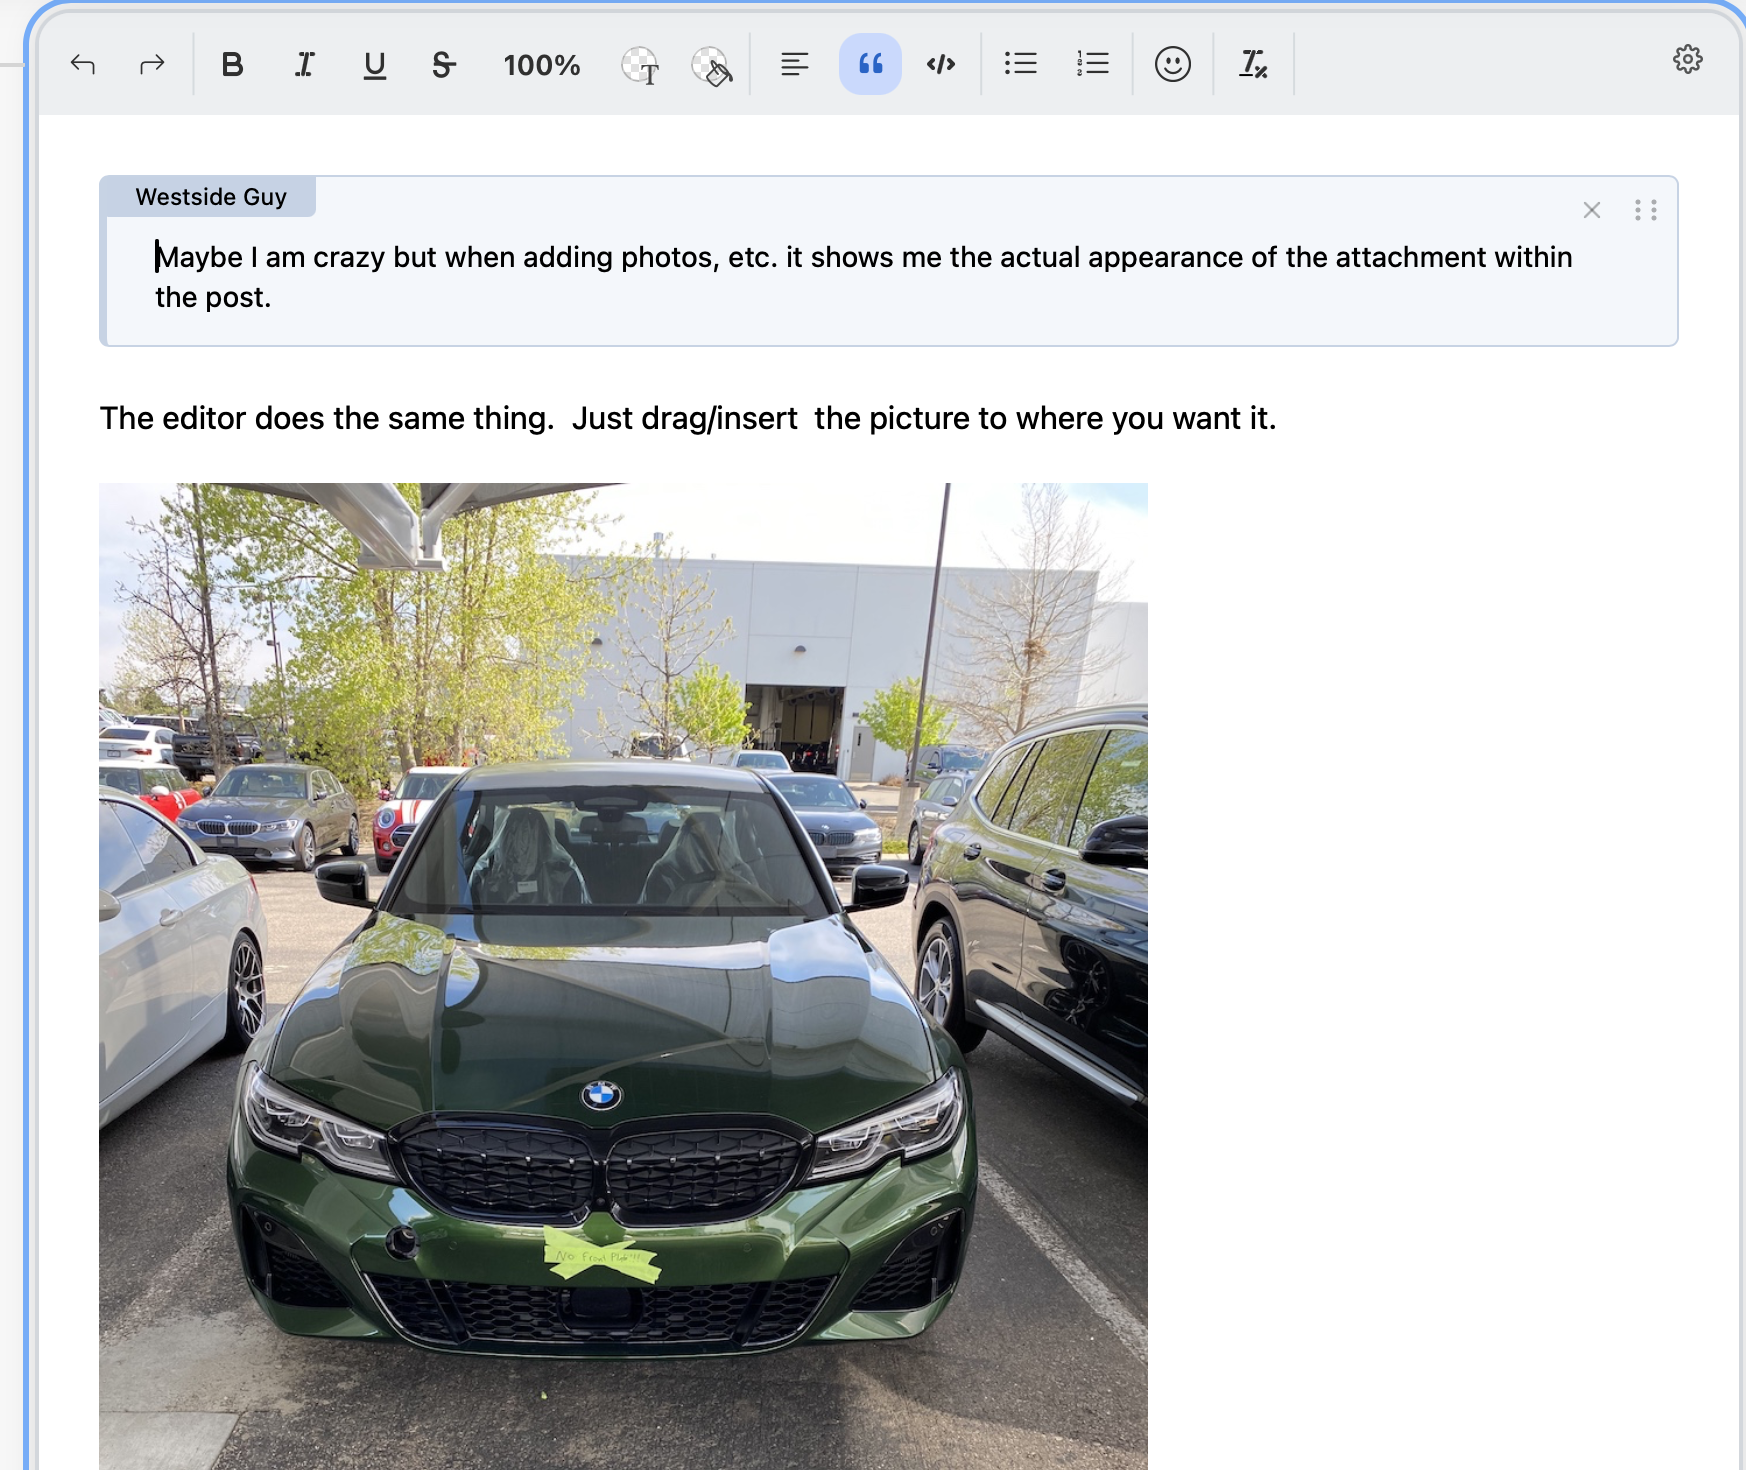This screenshot has height=1470, width=1746.
Task: Open the background fill color picker
Action: pos(712,65)
